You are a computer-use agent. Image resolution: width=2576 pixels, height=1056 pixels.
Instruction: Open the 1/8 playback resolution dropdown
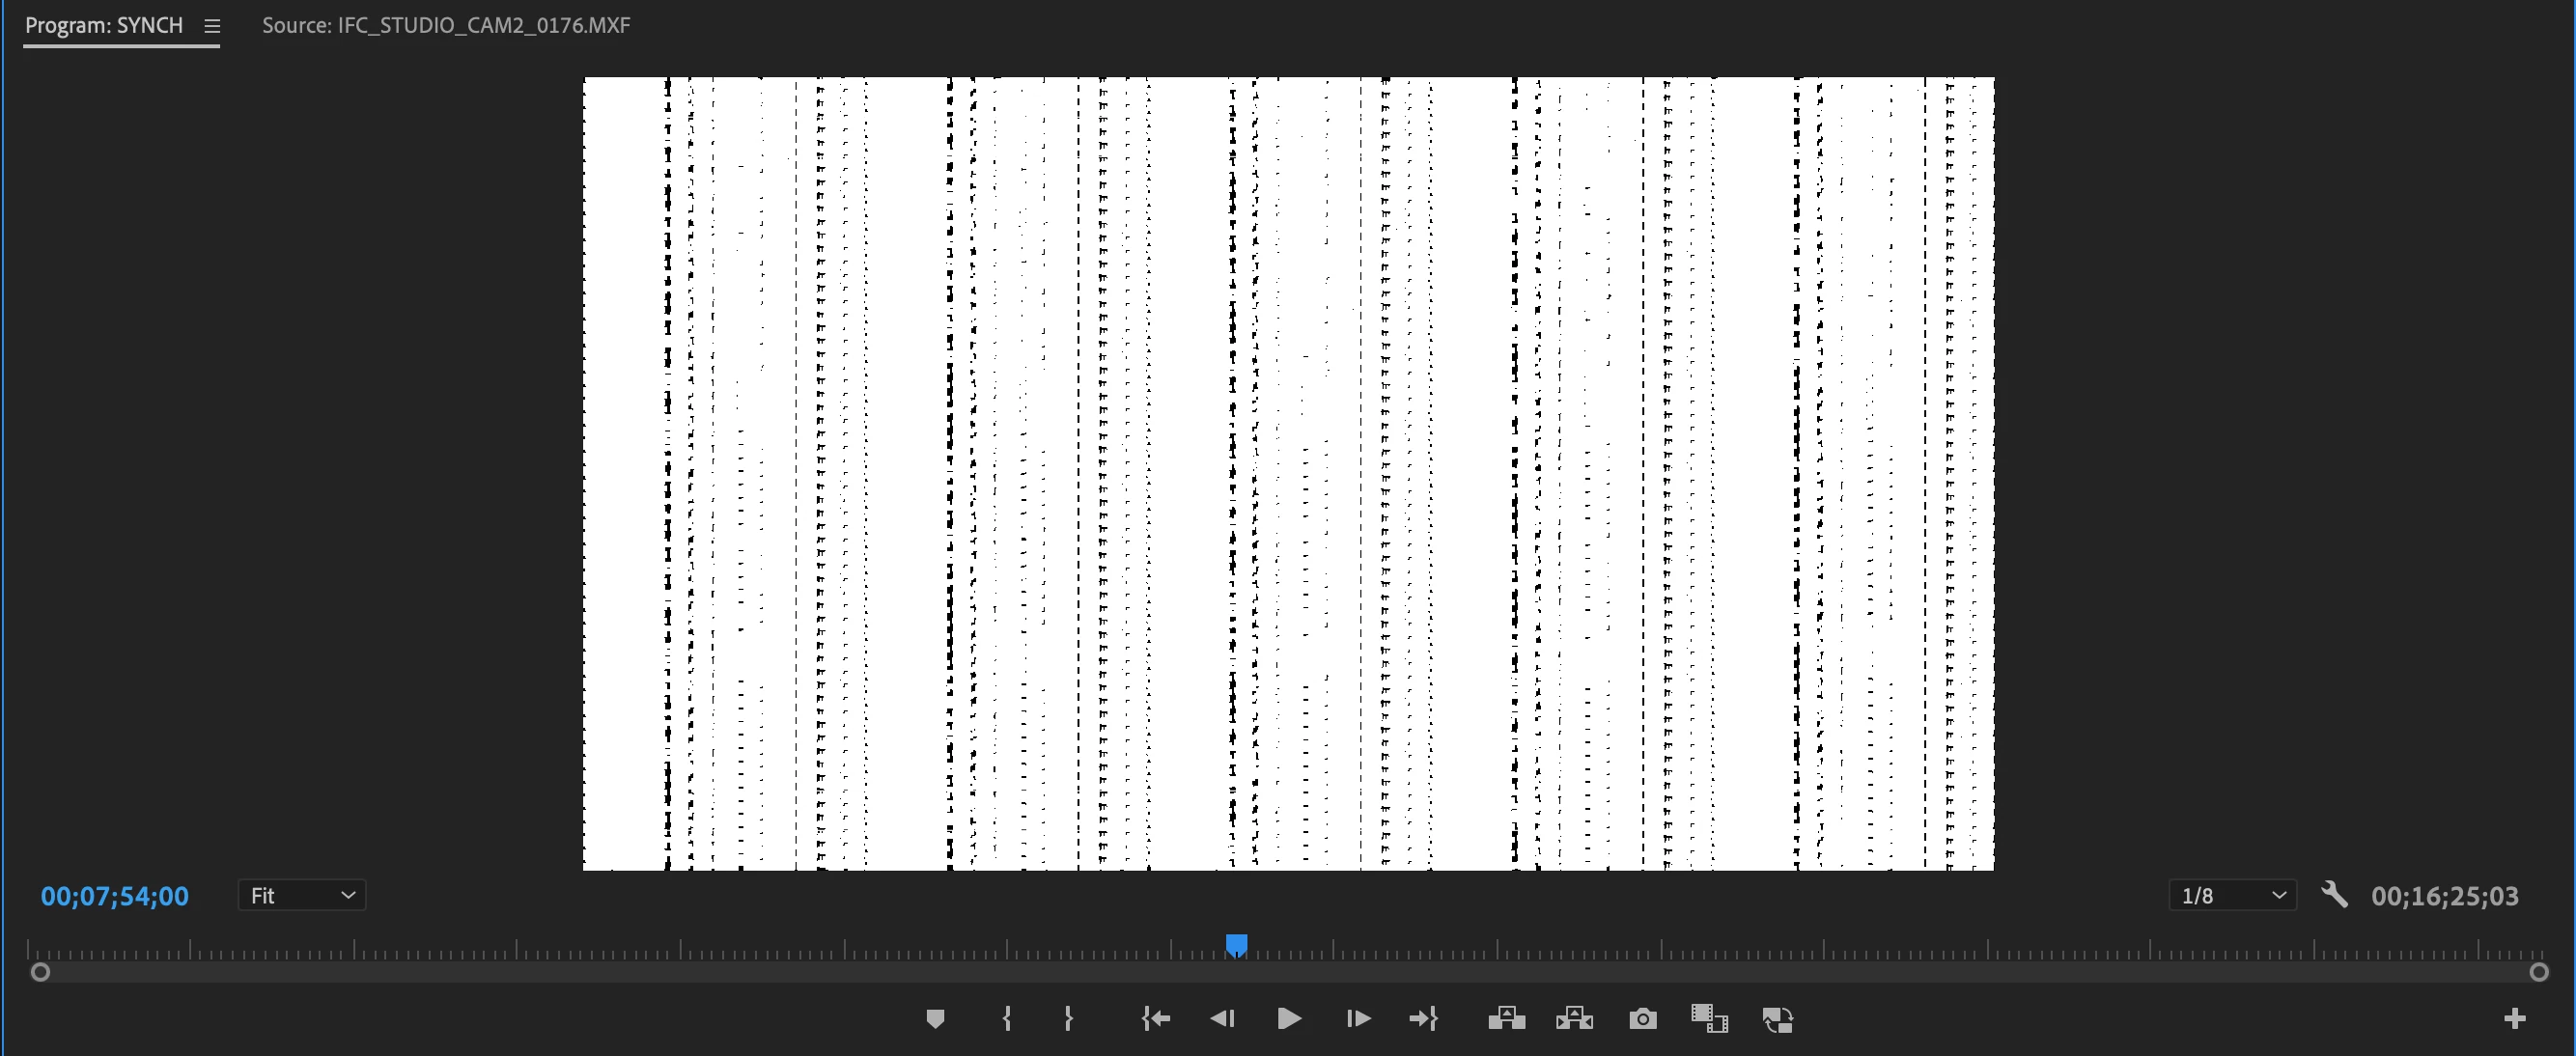[x=2232, y=895]
